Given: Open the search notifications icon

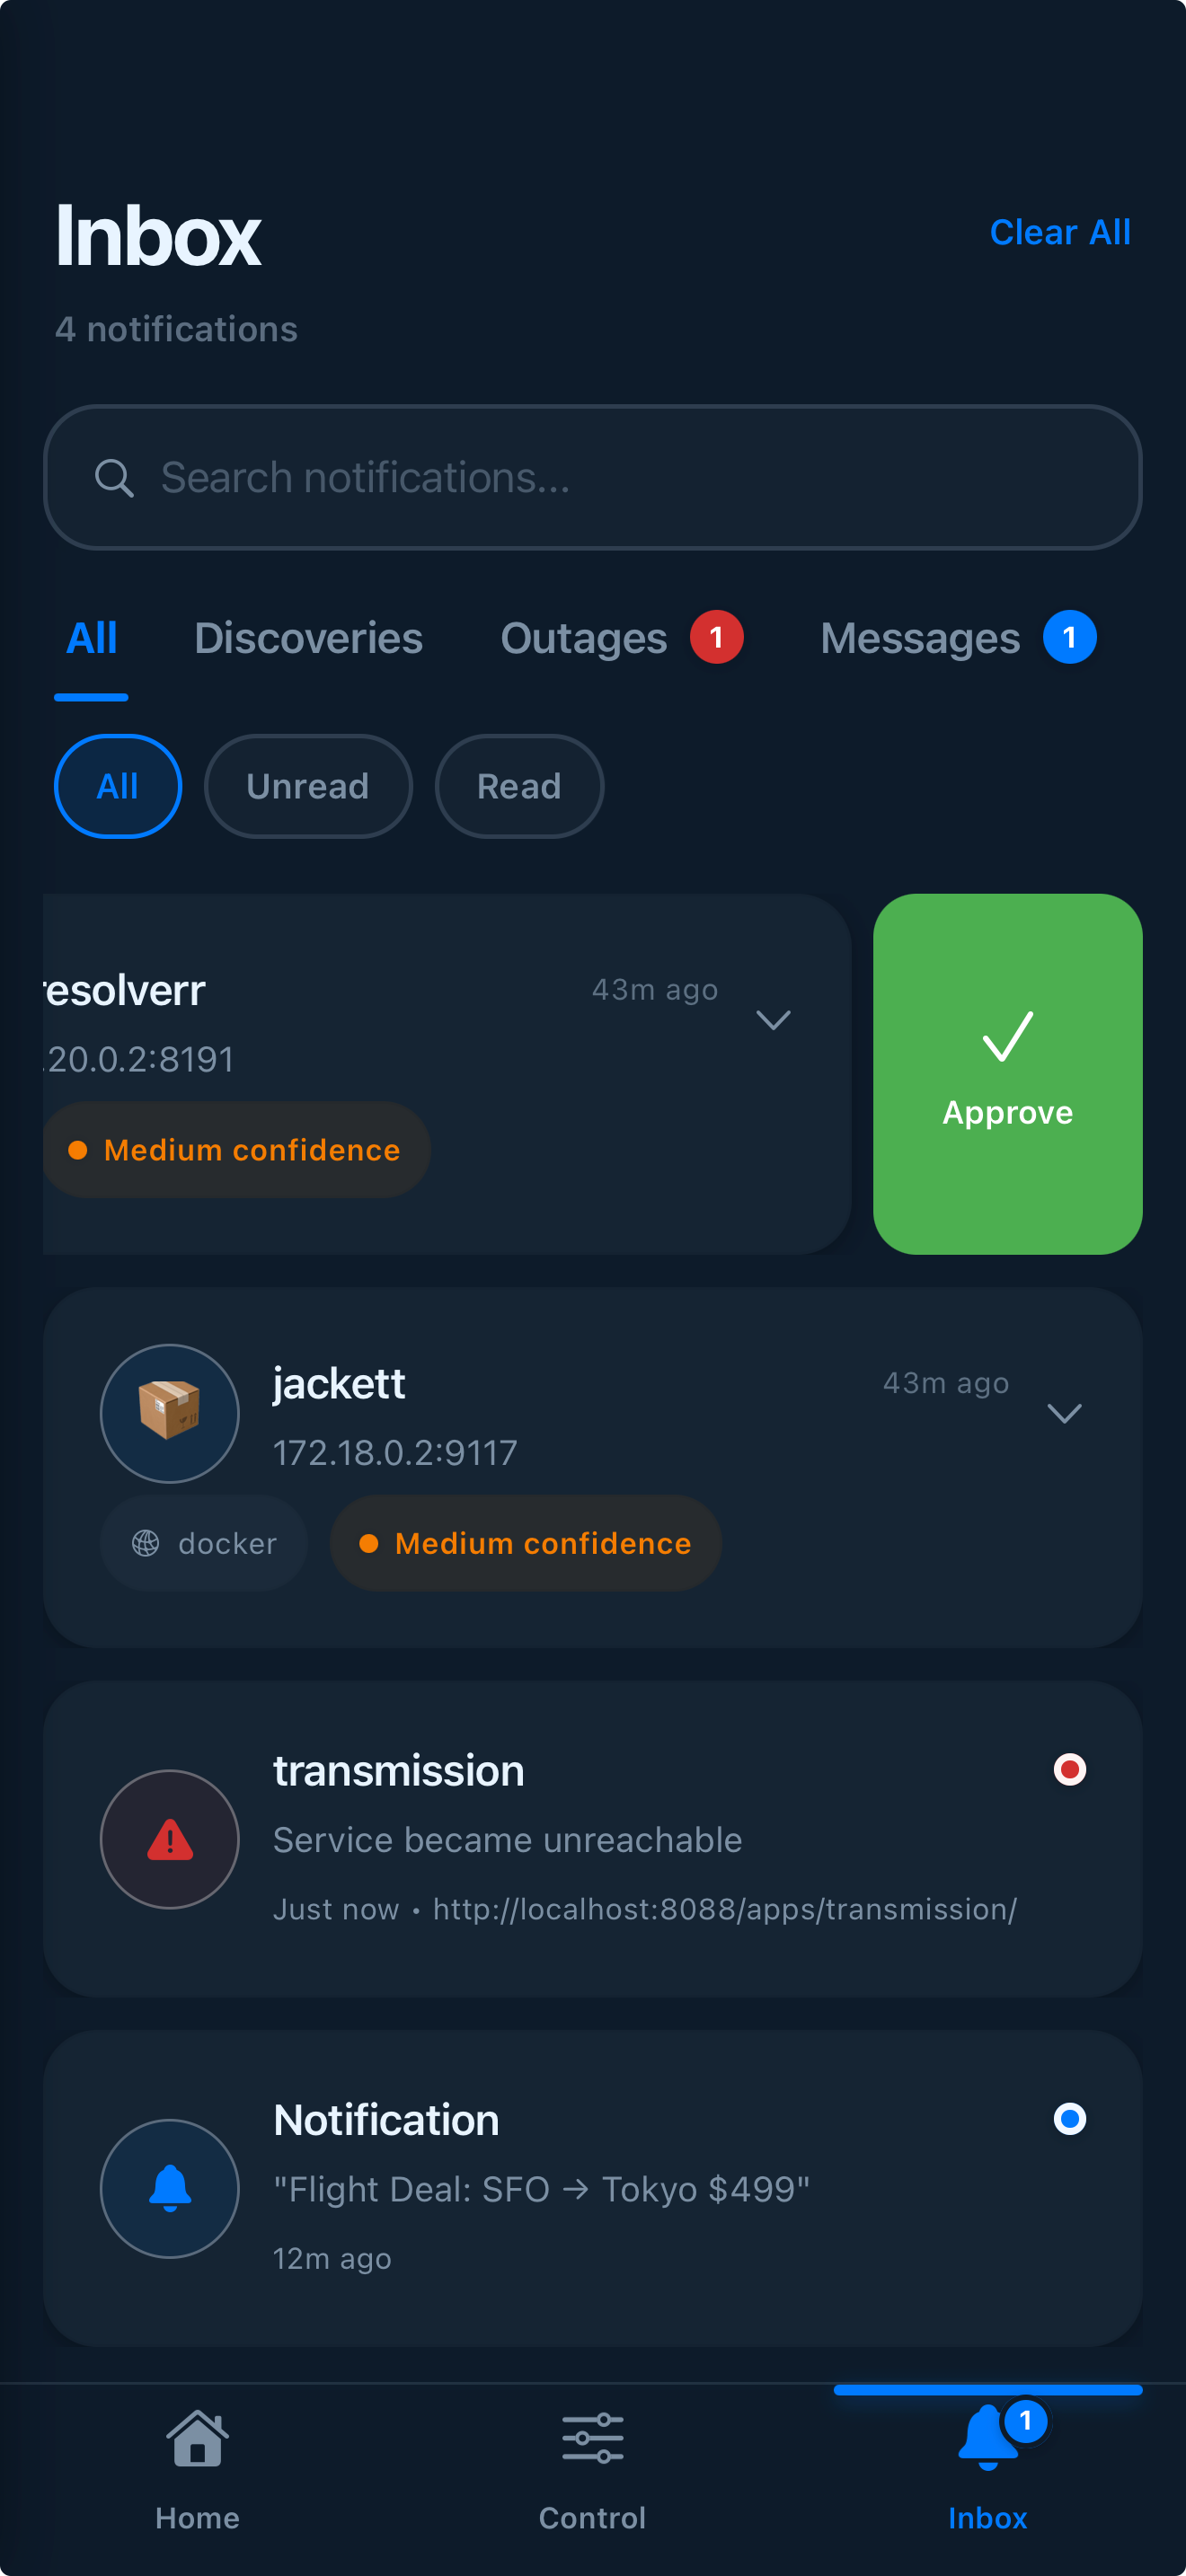Looking at the screenshot, I should click(x=115, y=478).
